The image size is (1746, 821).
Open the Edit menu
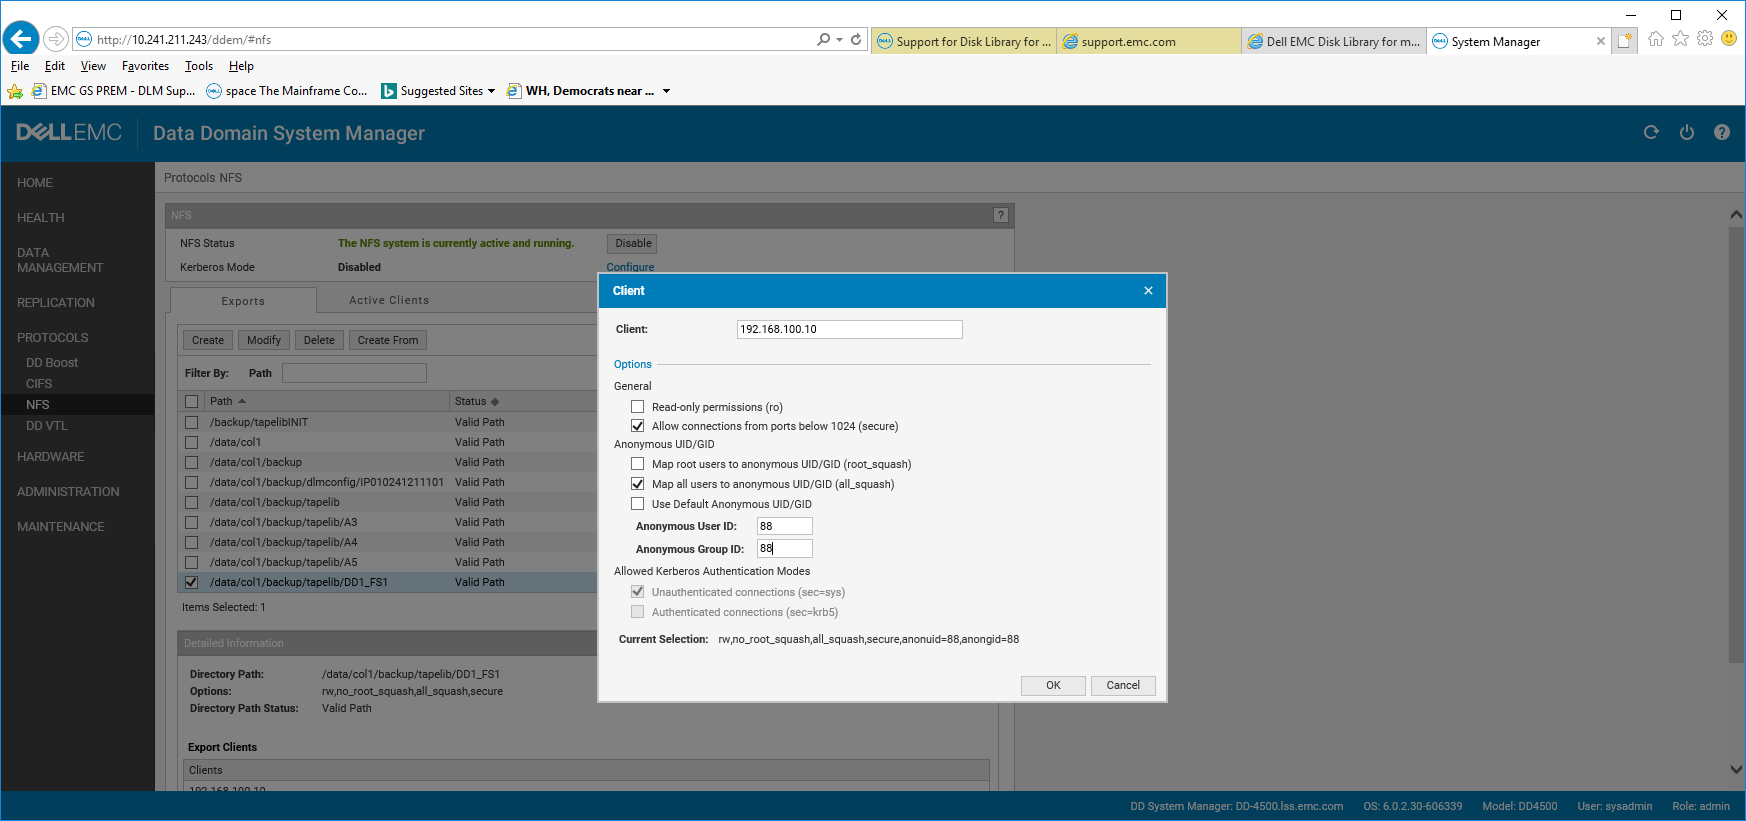coord(55,66)
